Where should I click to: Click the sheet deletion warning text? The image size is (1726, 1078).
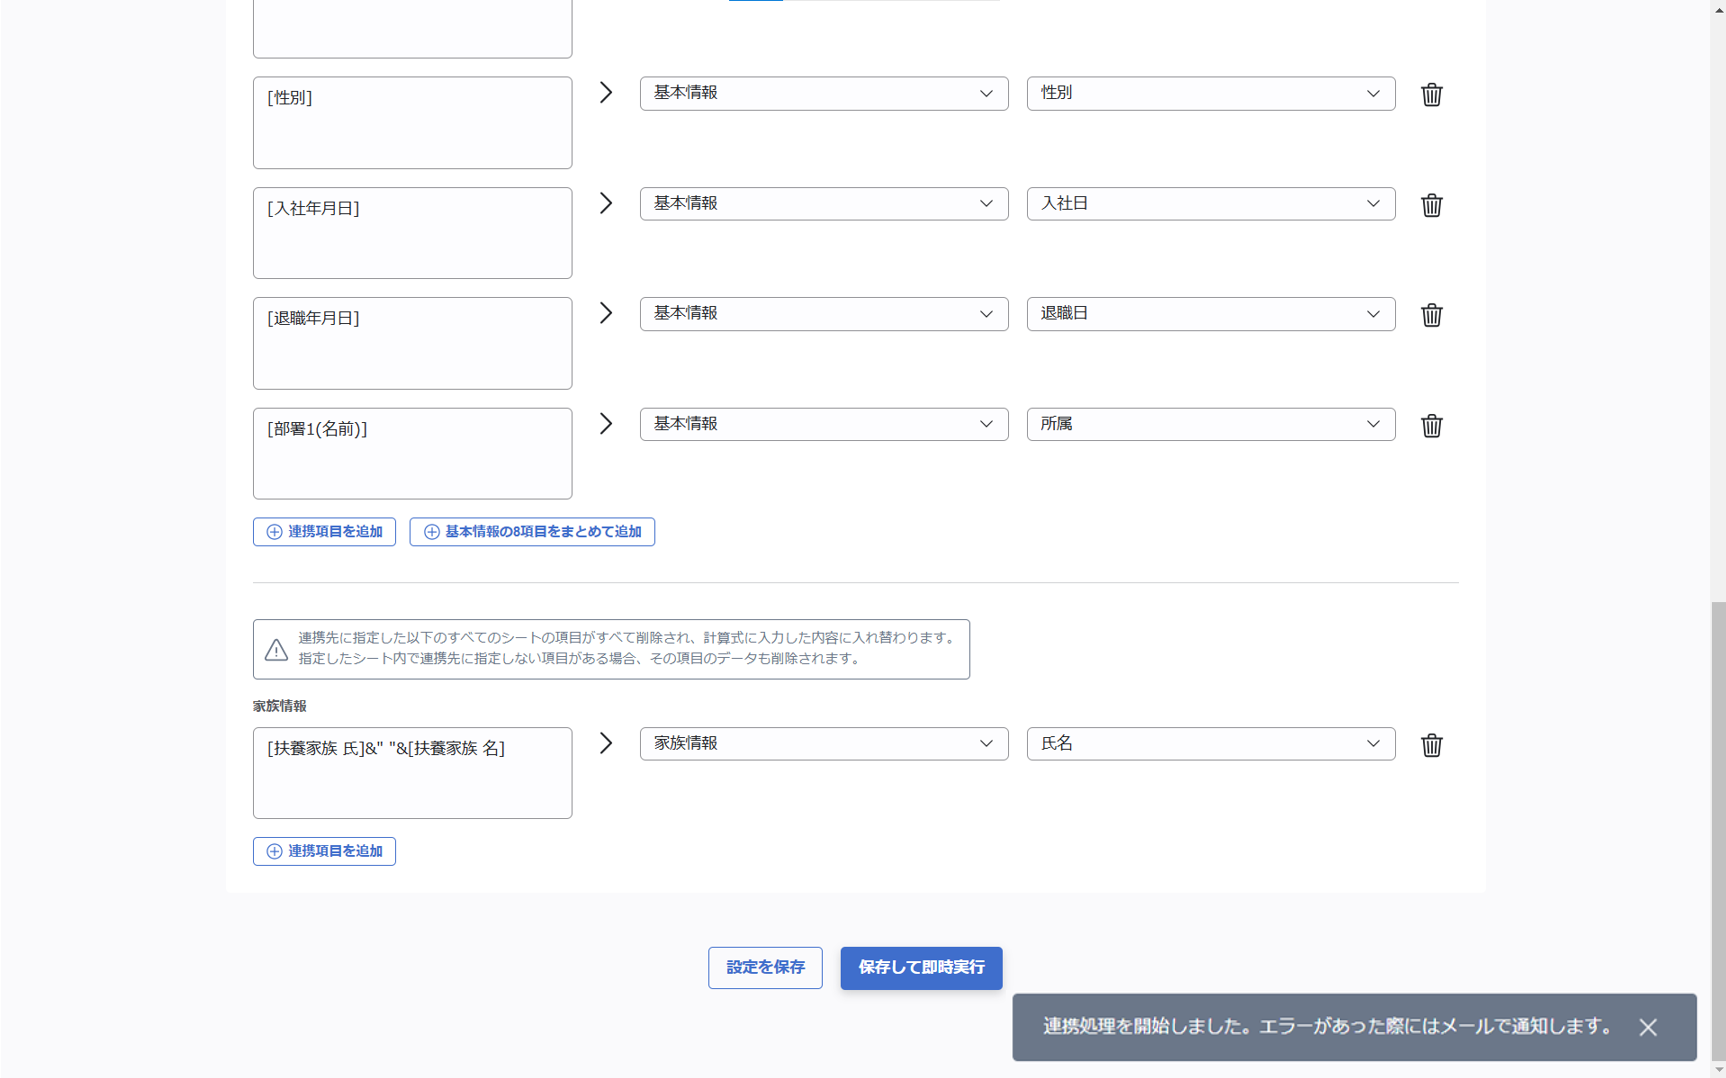point(627,648)
